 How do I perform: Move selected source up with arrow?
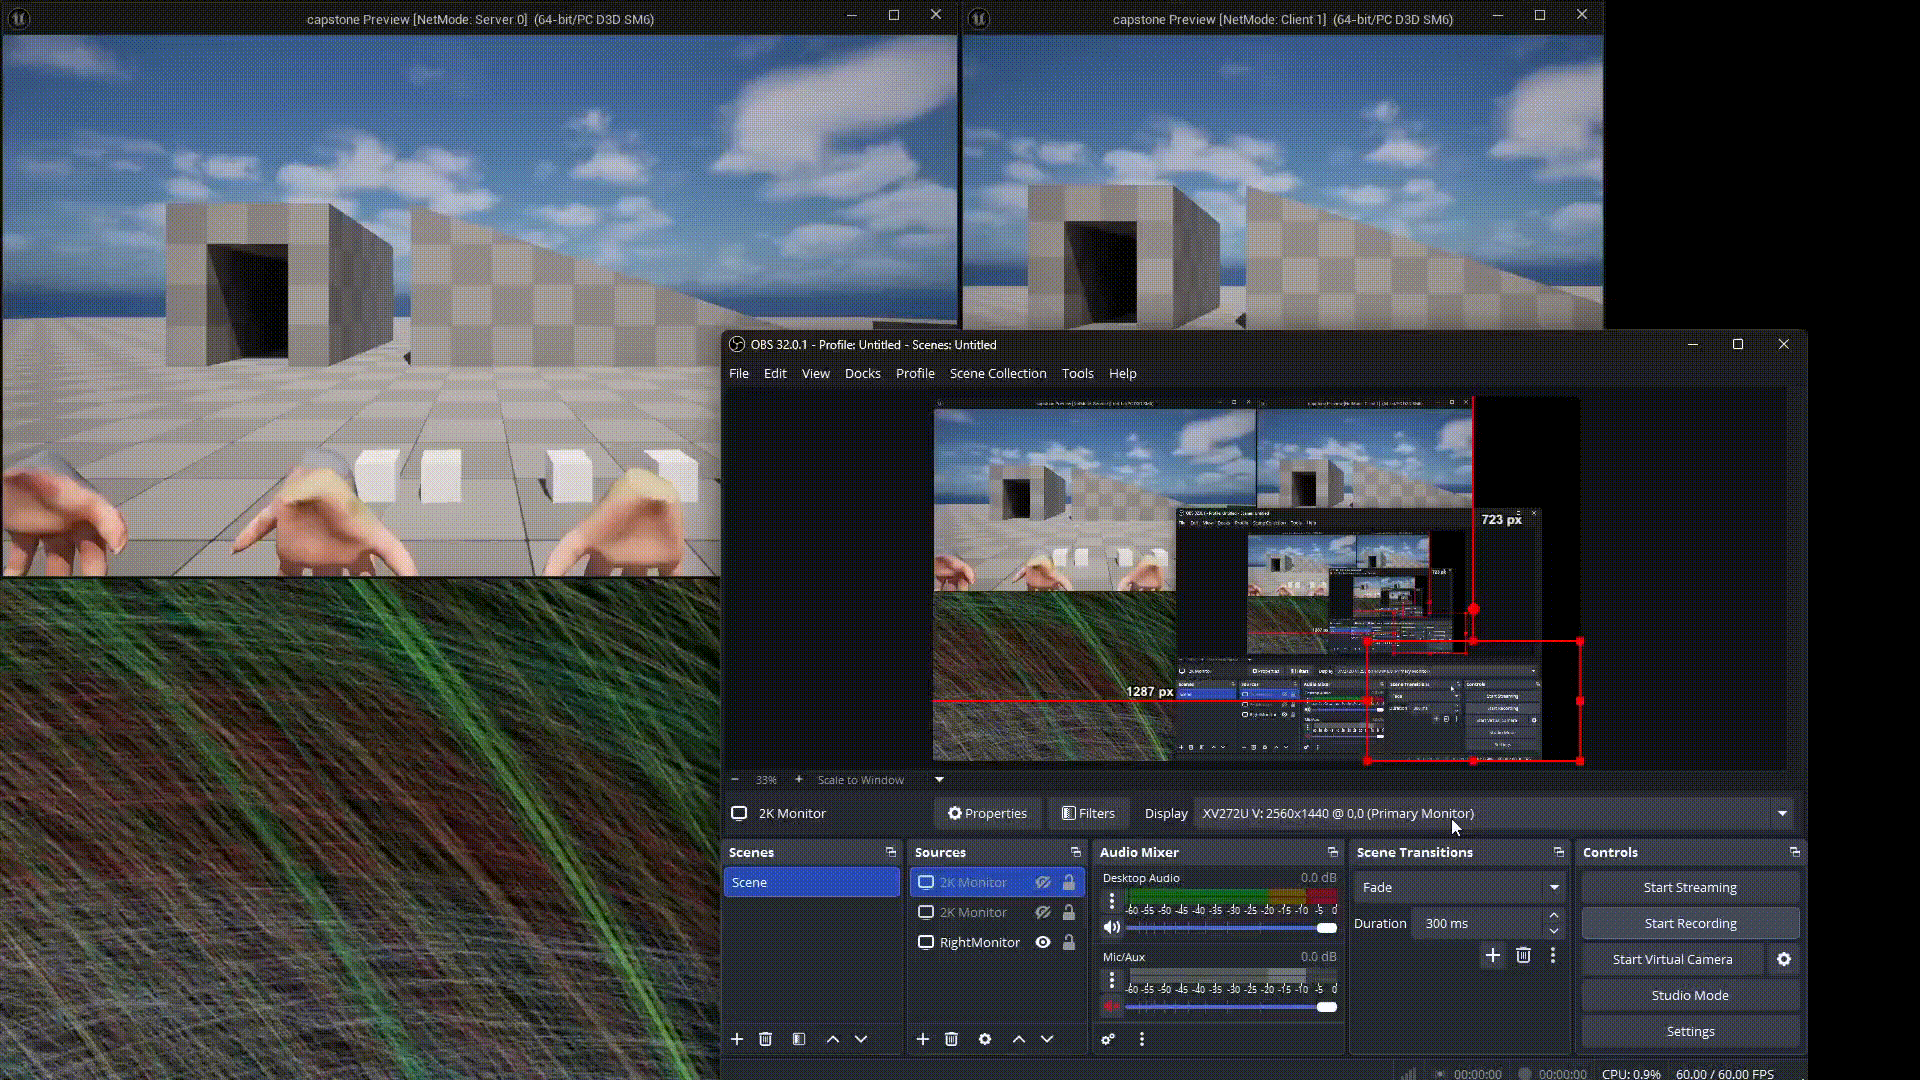click(x=1018, y=1039)
